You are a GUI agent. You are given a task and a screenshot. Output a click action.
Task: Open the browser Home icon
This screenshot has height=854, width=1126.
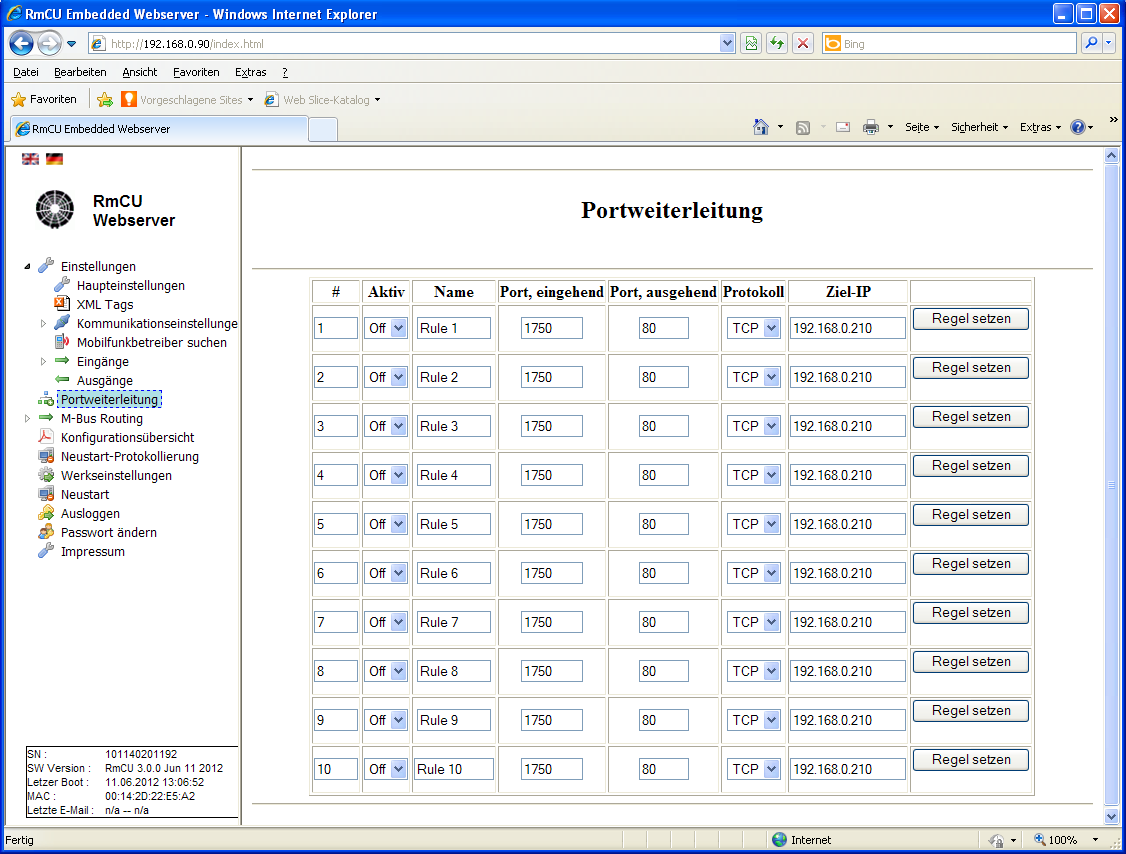pyautogui.click(x=761, y=127)
